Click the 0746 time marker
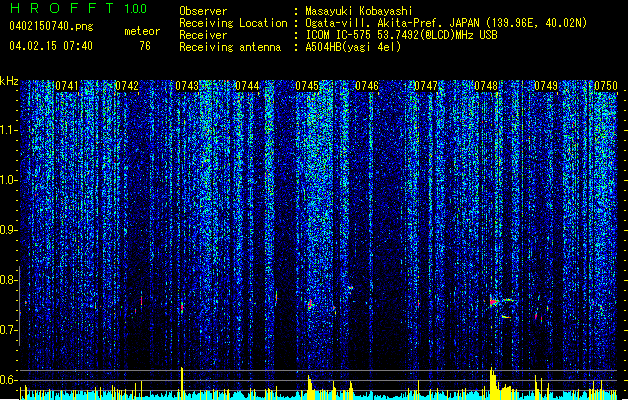Viewport: 629px width, 400px height. 367,86
